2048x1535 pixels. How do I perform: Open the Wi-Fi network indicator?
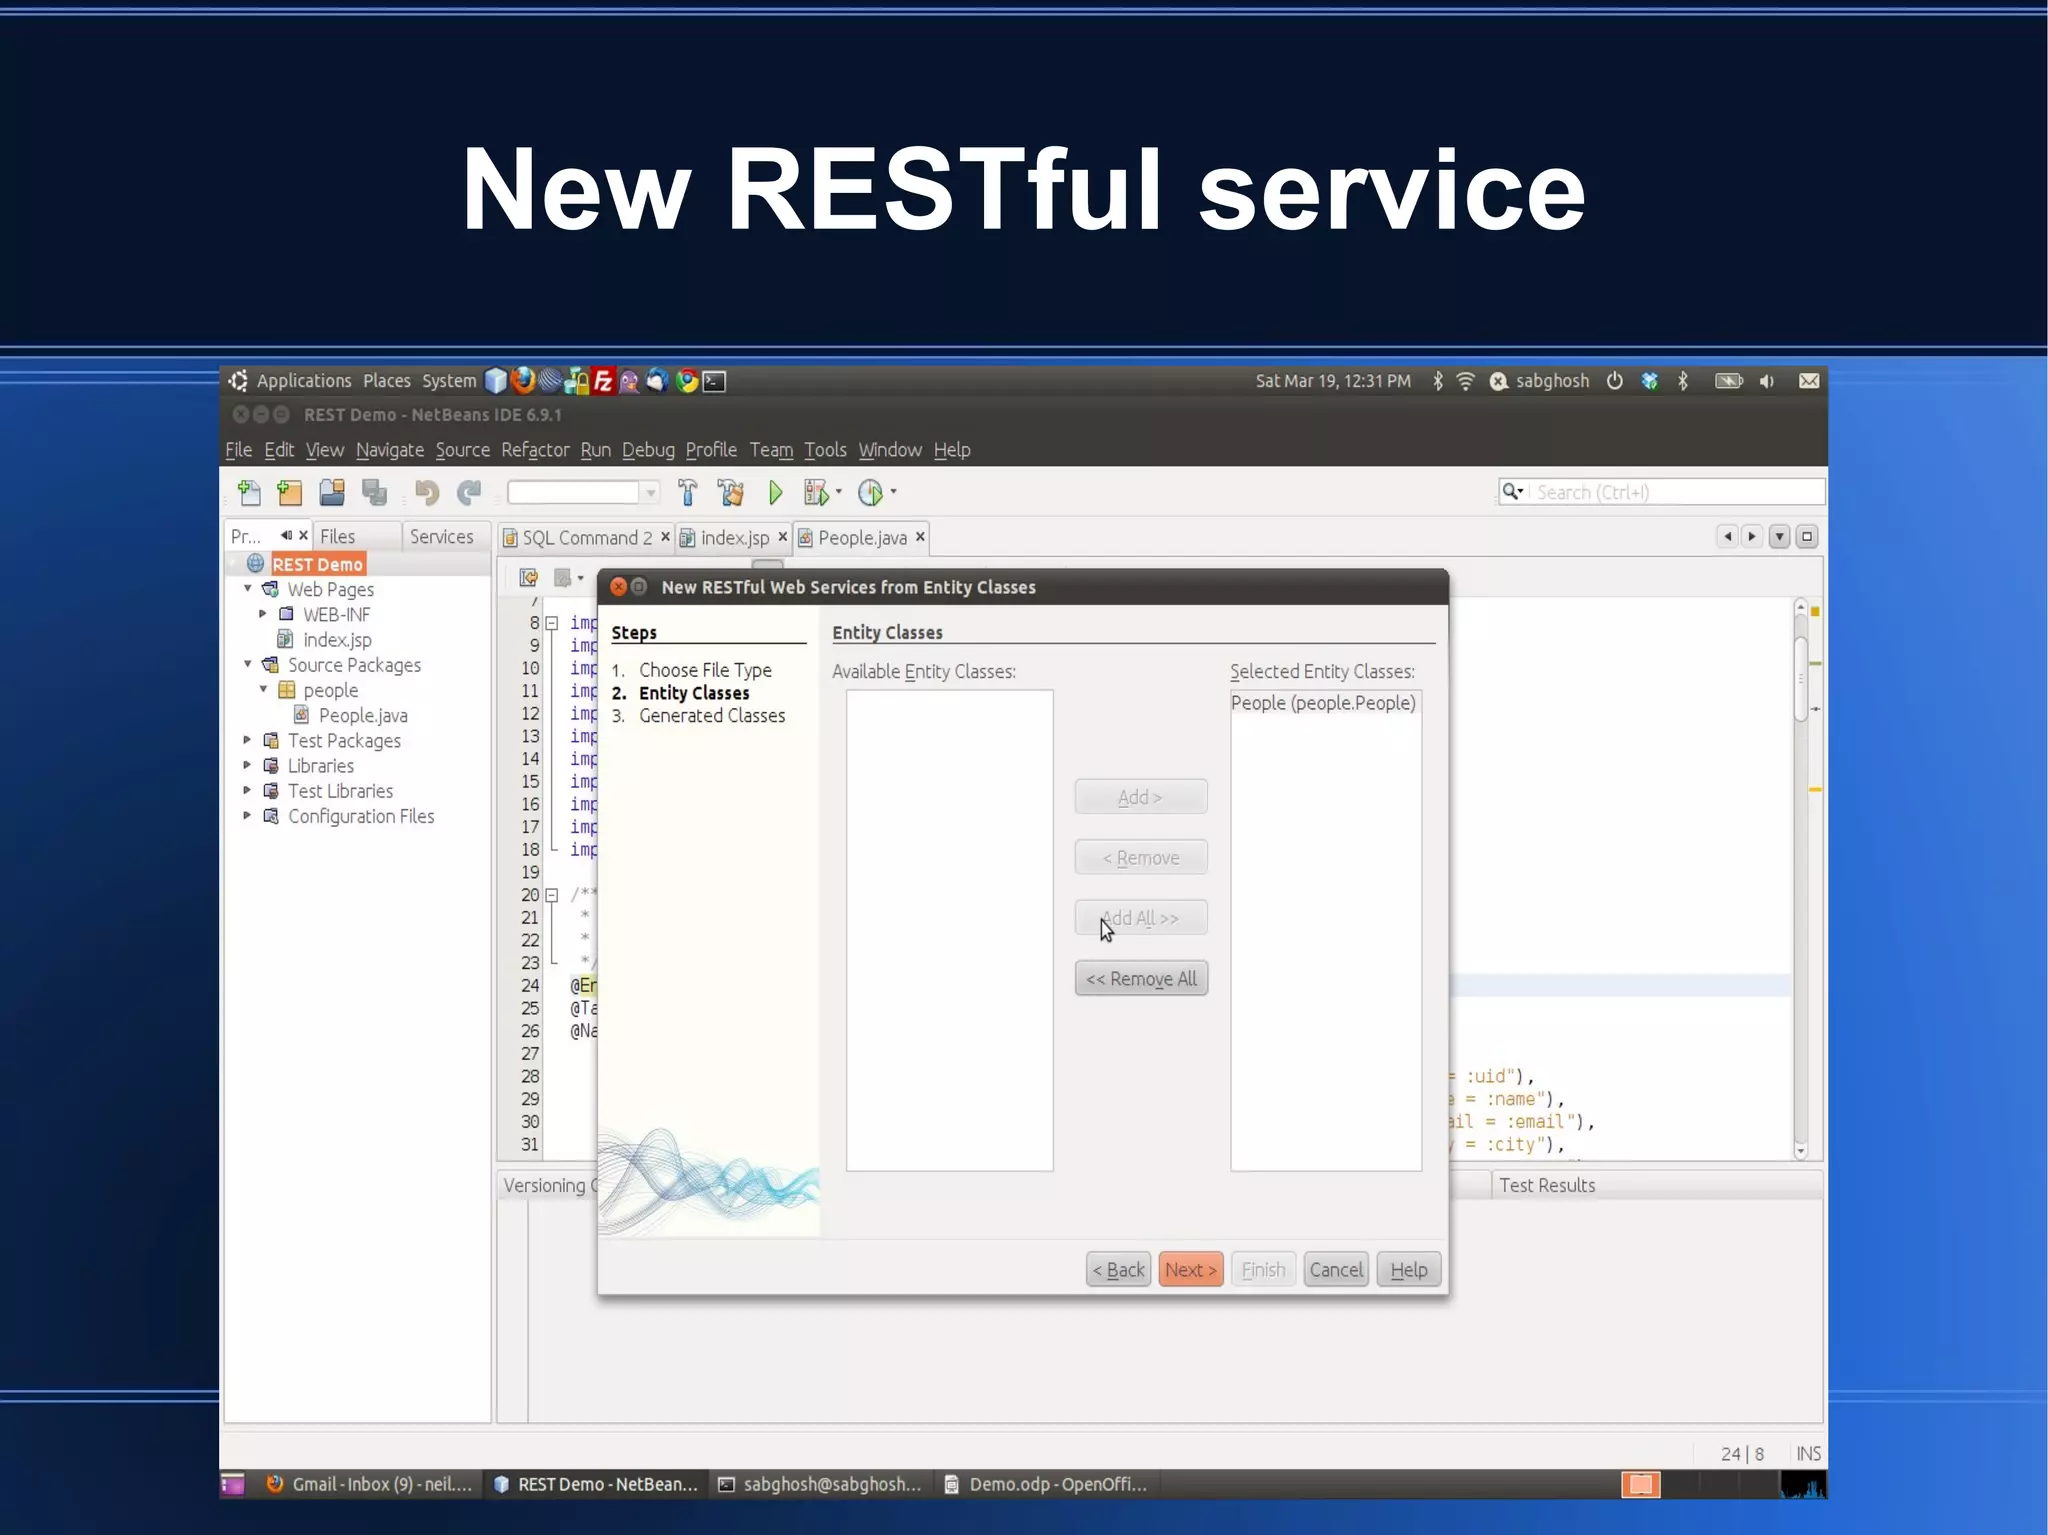(x=1465, y=381)
